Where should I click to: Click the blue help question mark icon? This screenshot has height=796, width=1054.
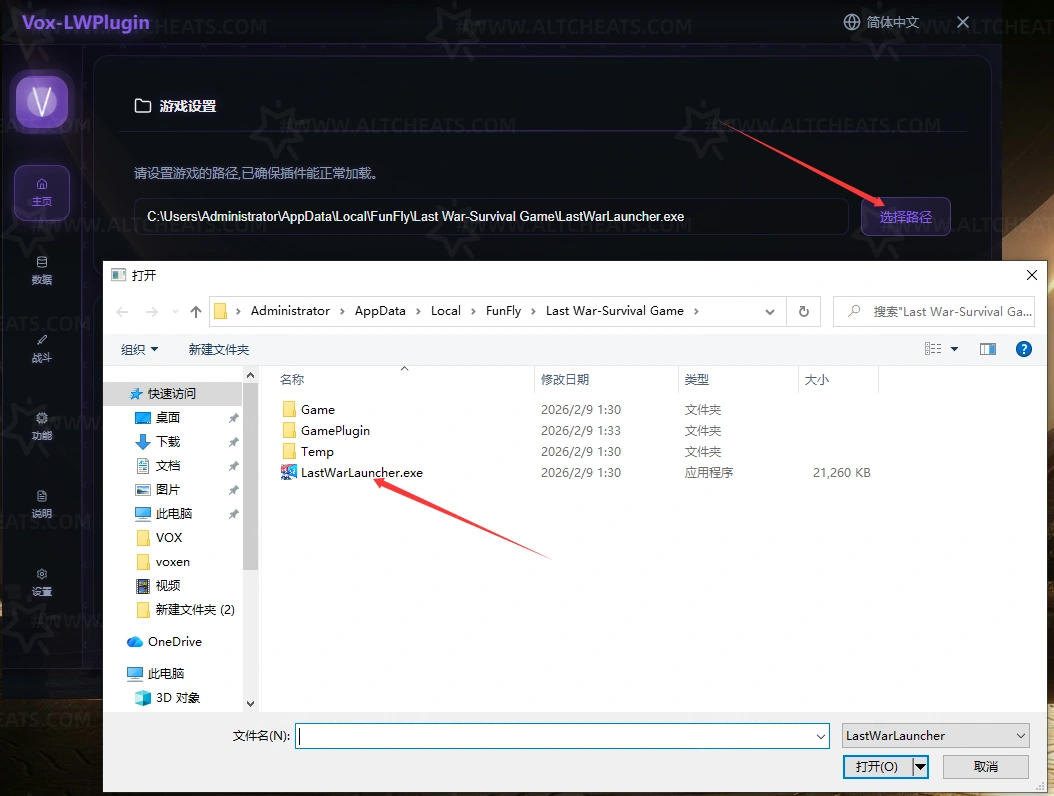point(1023,349)
